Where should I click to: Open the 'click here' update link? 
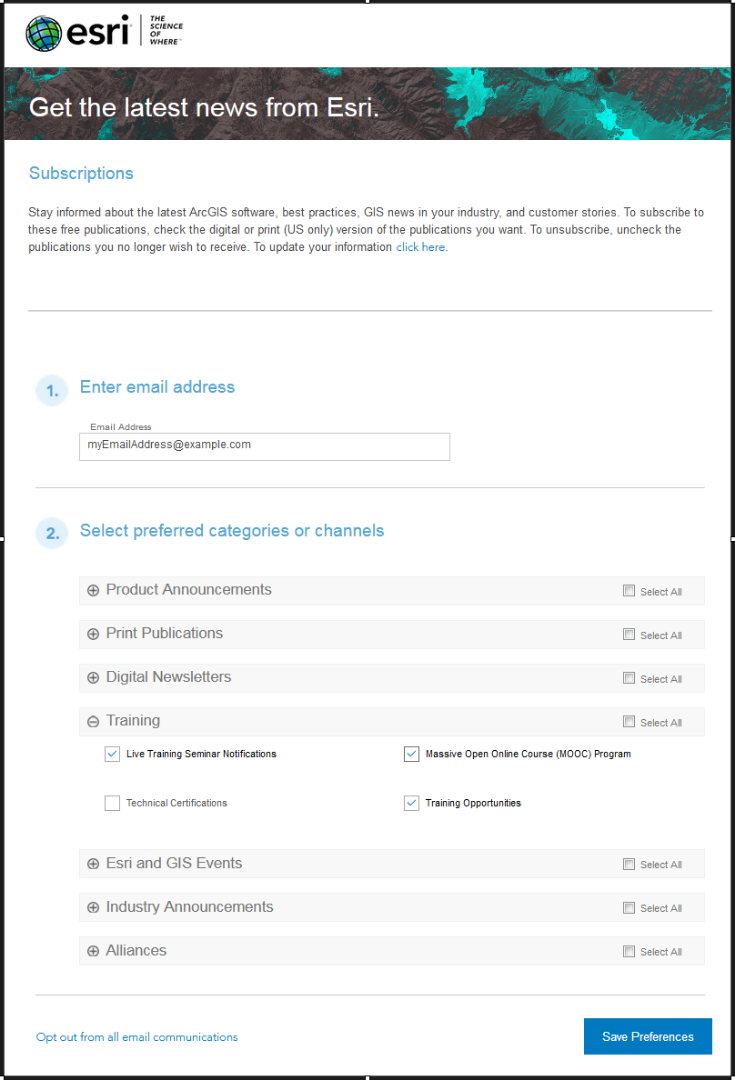pyautogui.click(x=421, y=247)
